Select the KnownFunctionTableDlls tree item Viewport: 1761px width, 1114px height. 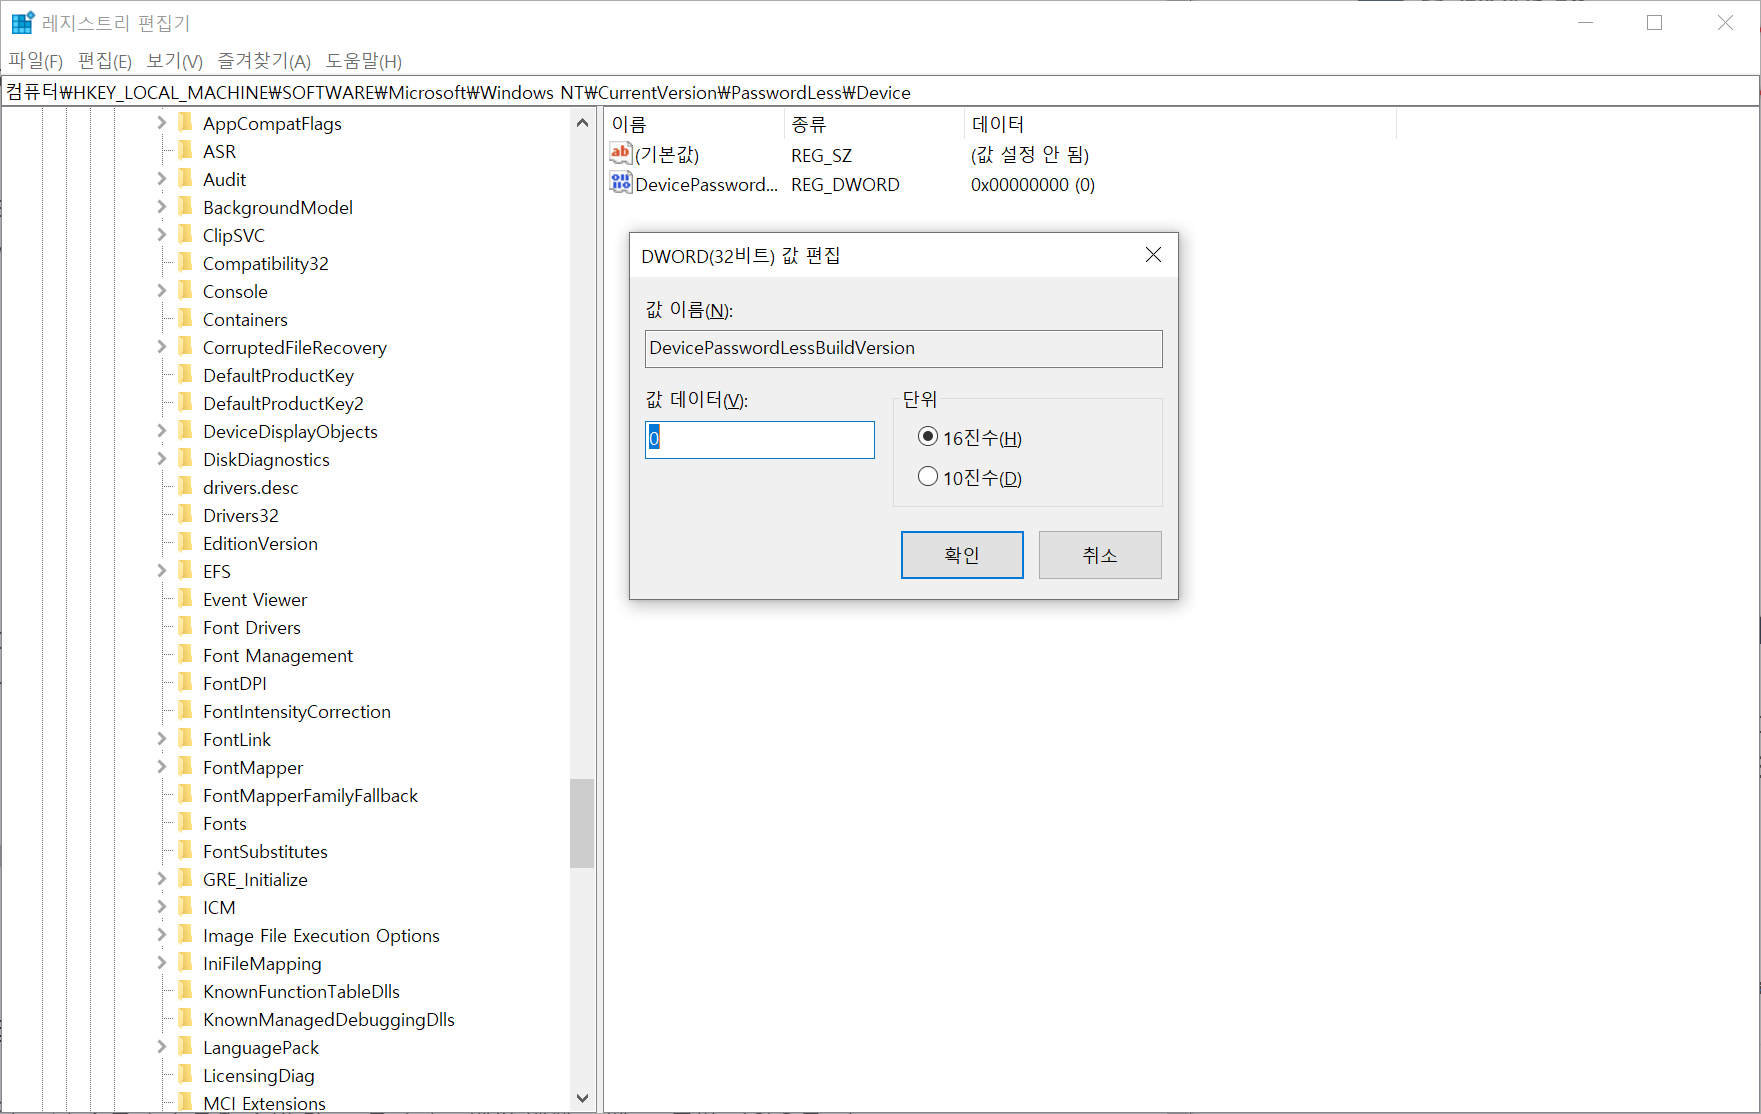coord(301,991)
